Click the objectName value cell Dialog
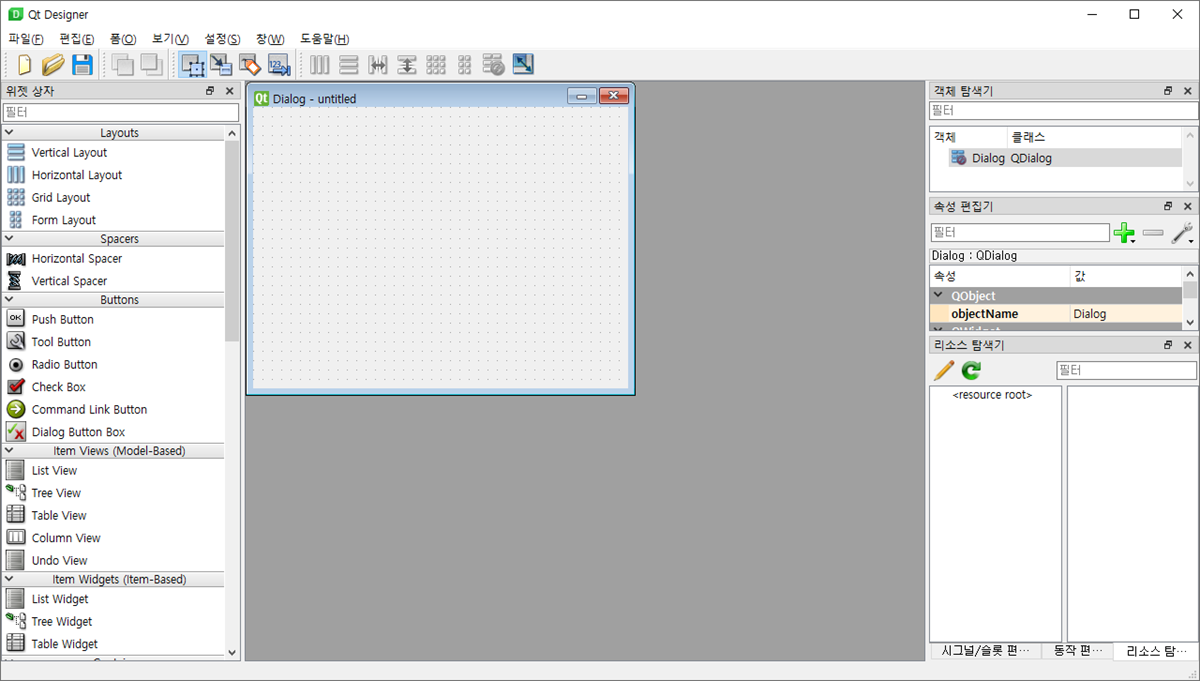This screenshot has height=681, width=1200. 1126,314
